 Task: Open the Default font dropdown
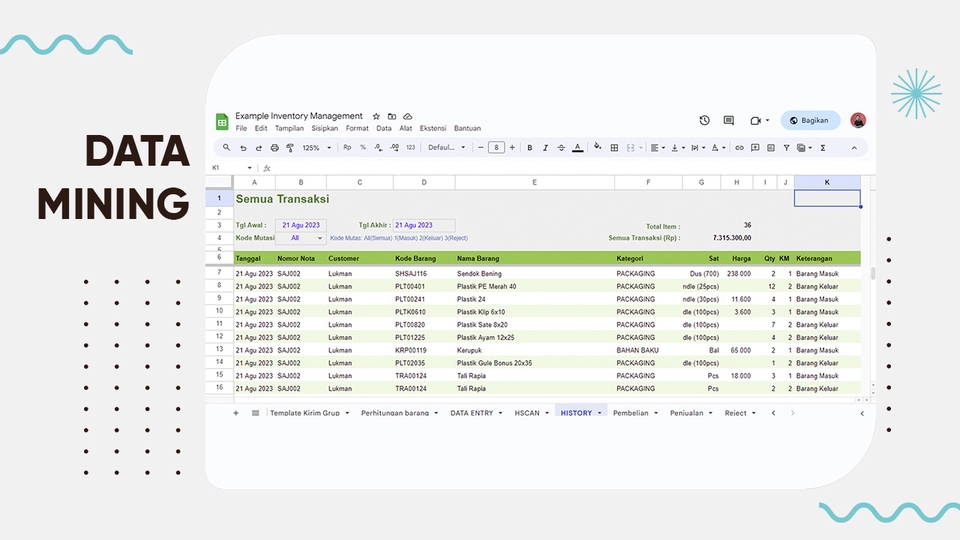(x=446, y=148)
